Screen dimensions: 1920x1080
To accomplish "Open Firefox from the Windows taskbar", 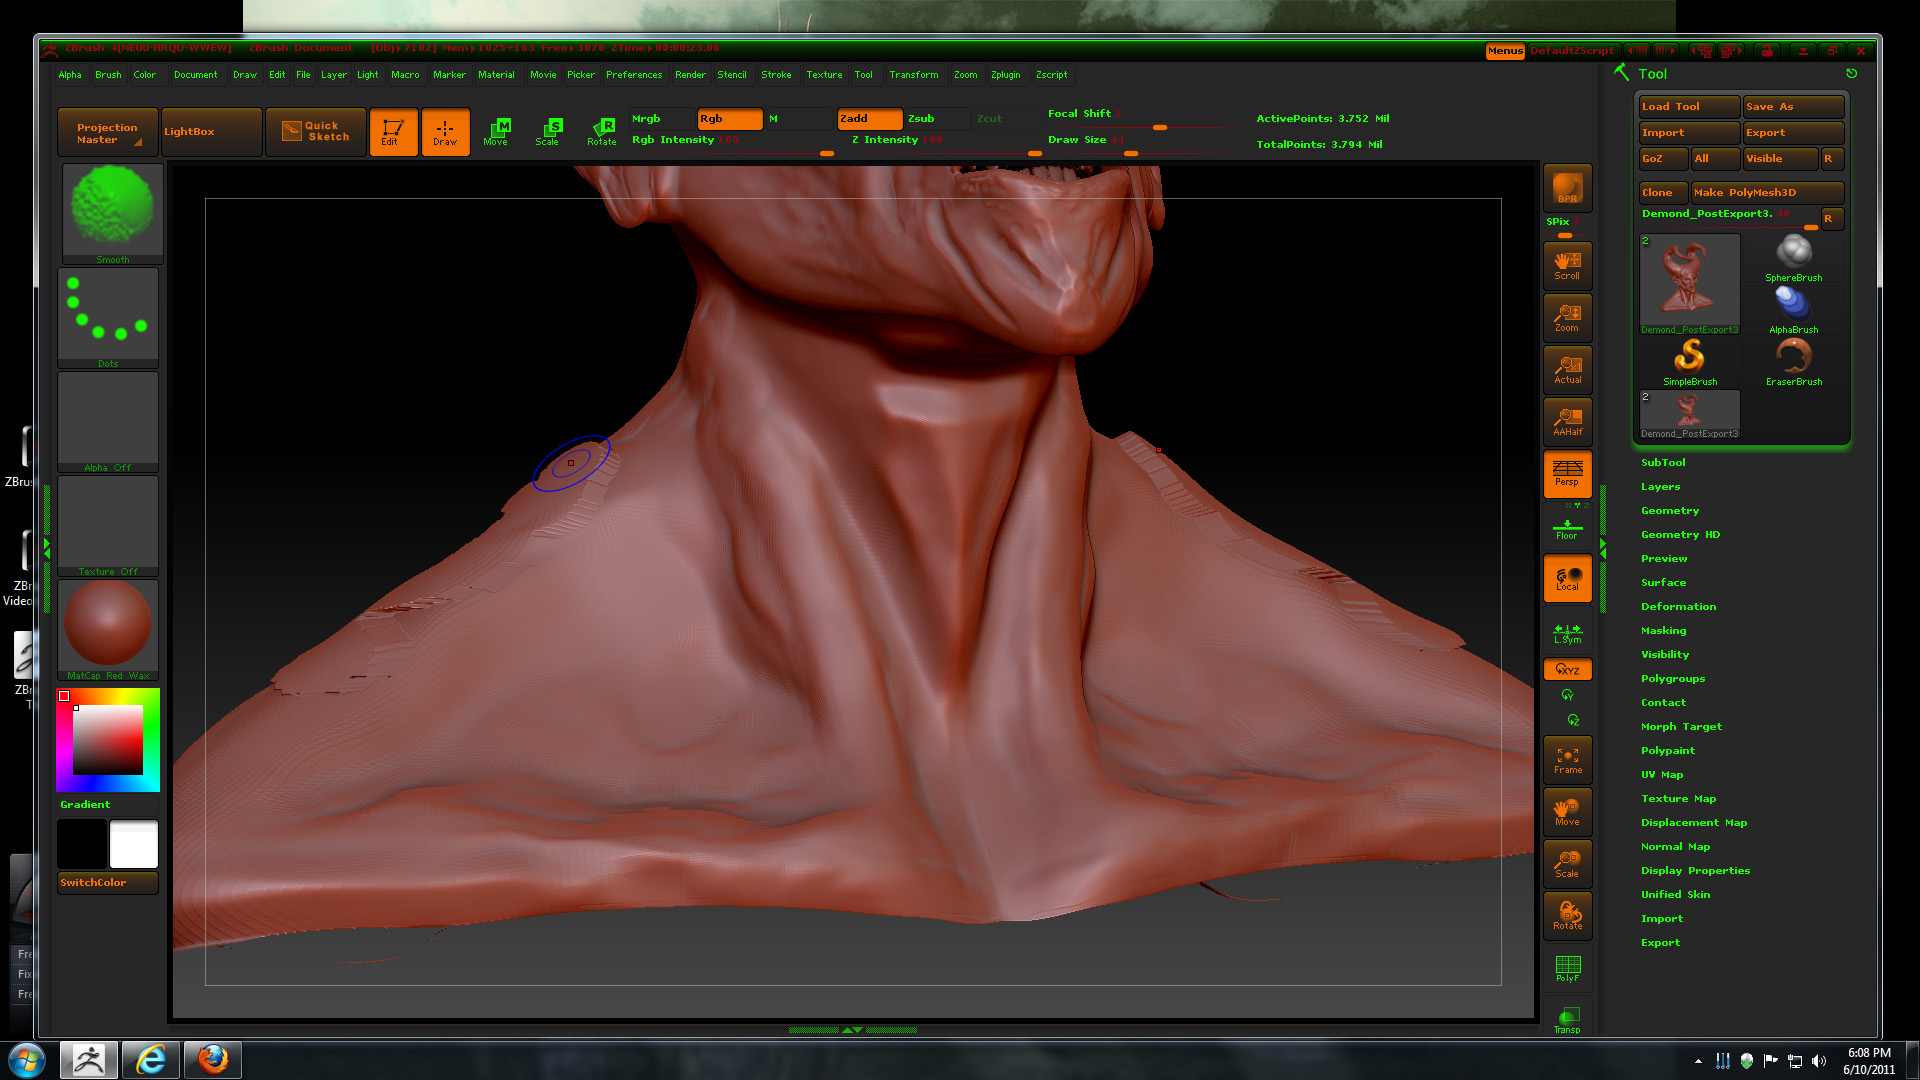I will click(x=213, y=1059).
